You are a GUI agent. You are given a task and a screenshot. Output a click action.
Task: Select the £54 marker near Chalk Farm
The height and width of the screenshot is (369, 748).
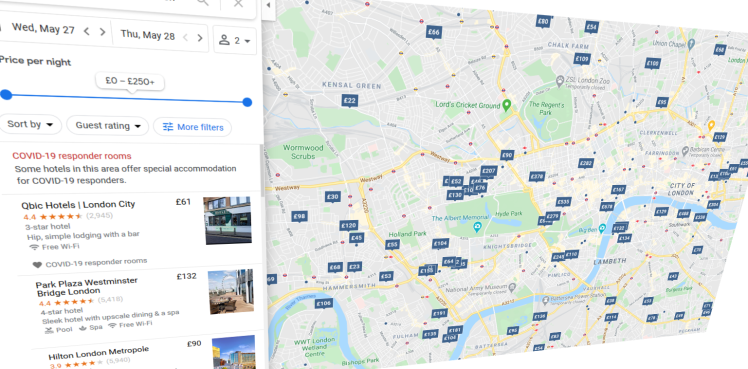coord(592,28)
